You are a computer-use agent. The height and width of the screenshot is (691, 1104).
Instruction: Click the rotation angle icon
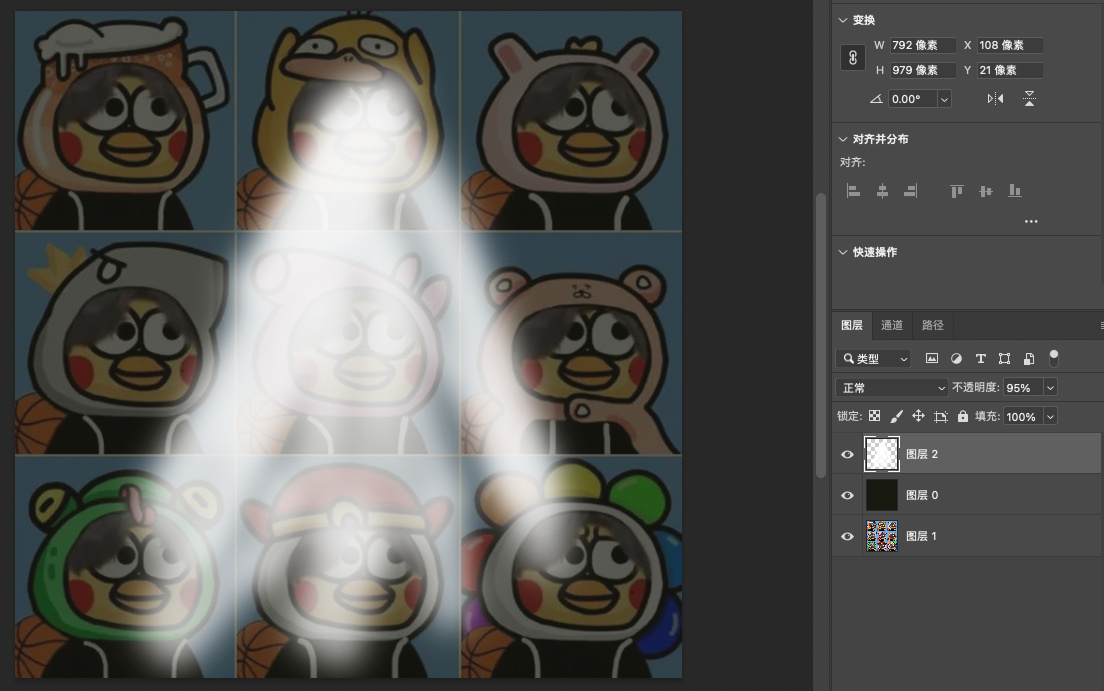click(x=876, y=99)
